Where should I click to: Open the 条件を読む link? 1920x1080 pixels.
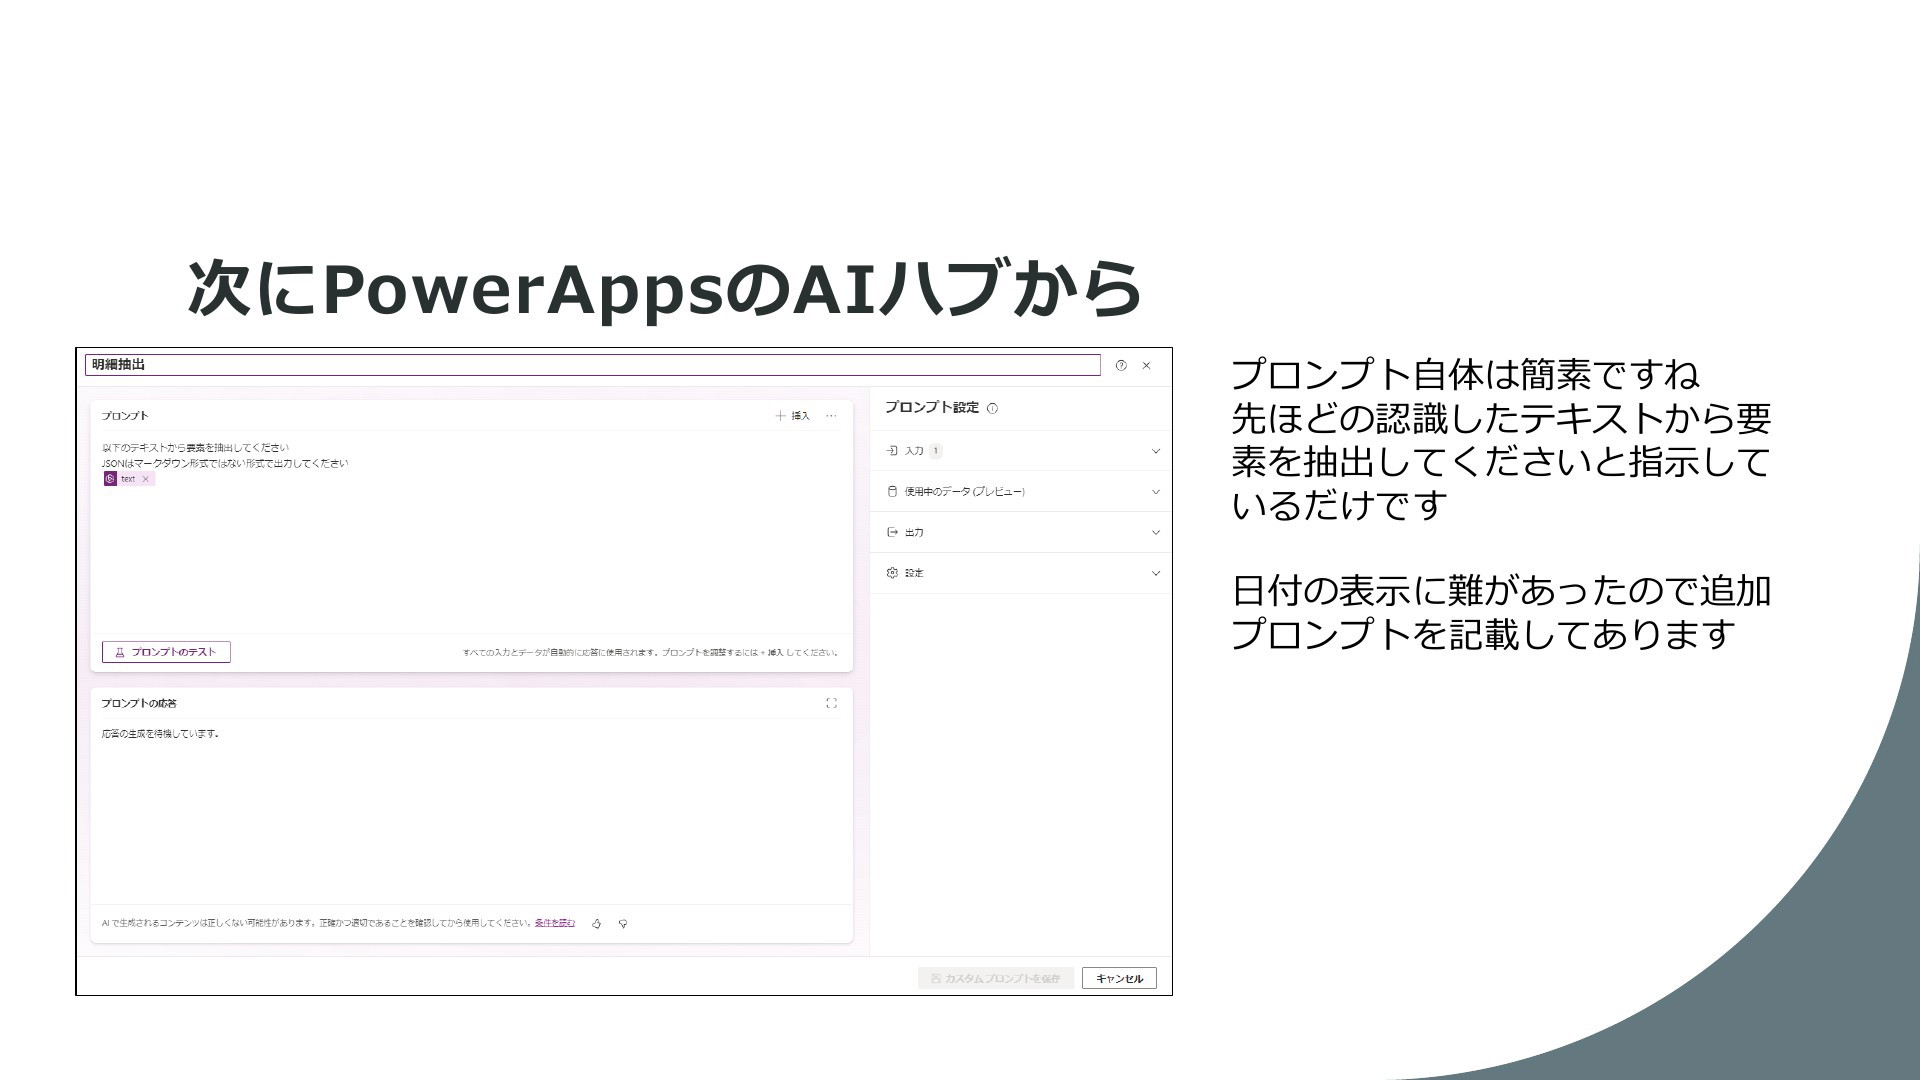point(555,923)
